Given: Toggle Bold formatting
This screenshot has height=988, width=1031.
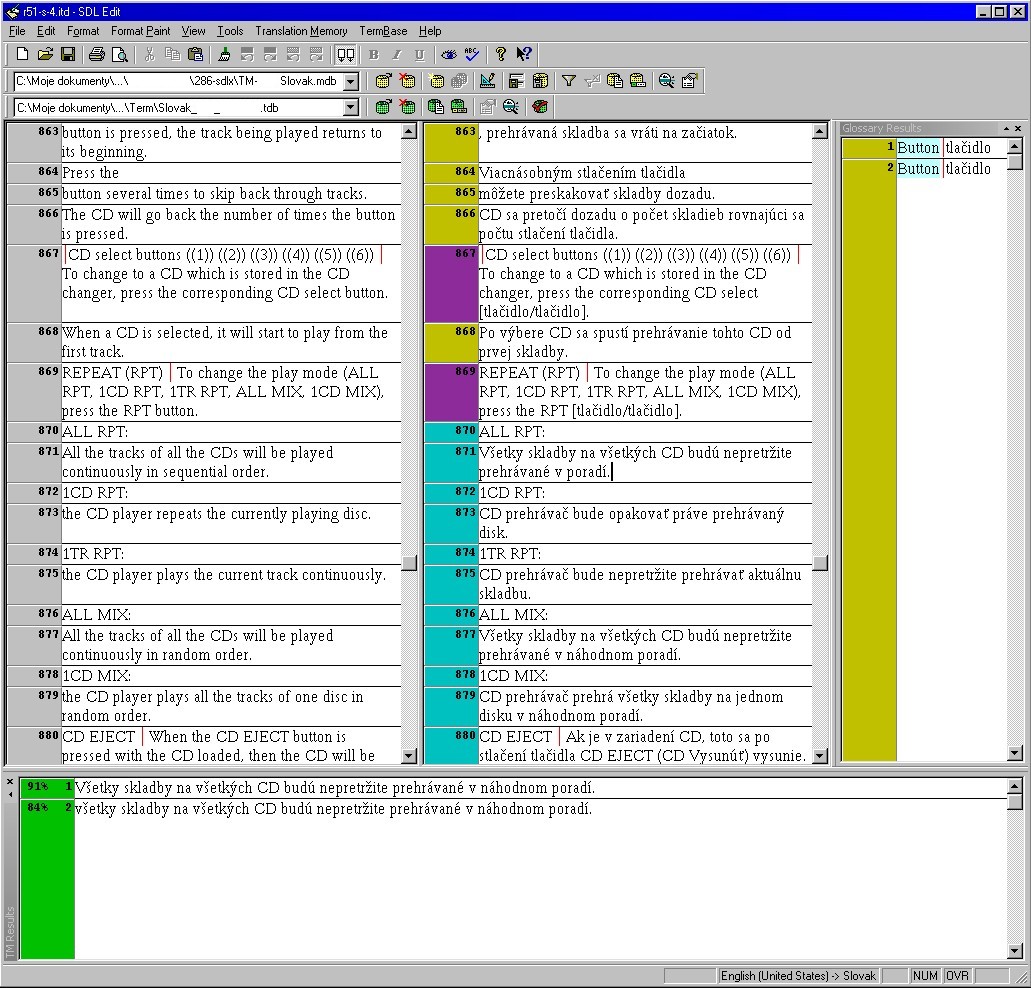Looking at the screenshot, I should (x=373, y=55).
